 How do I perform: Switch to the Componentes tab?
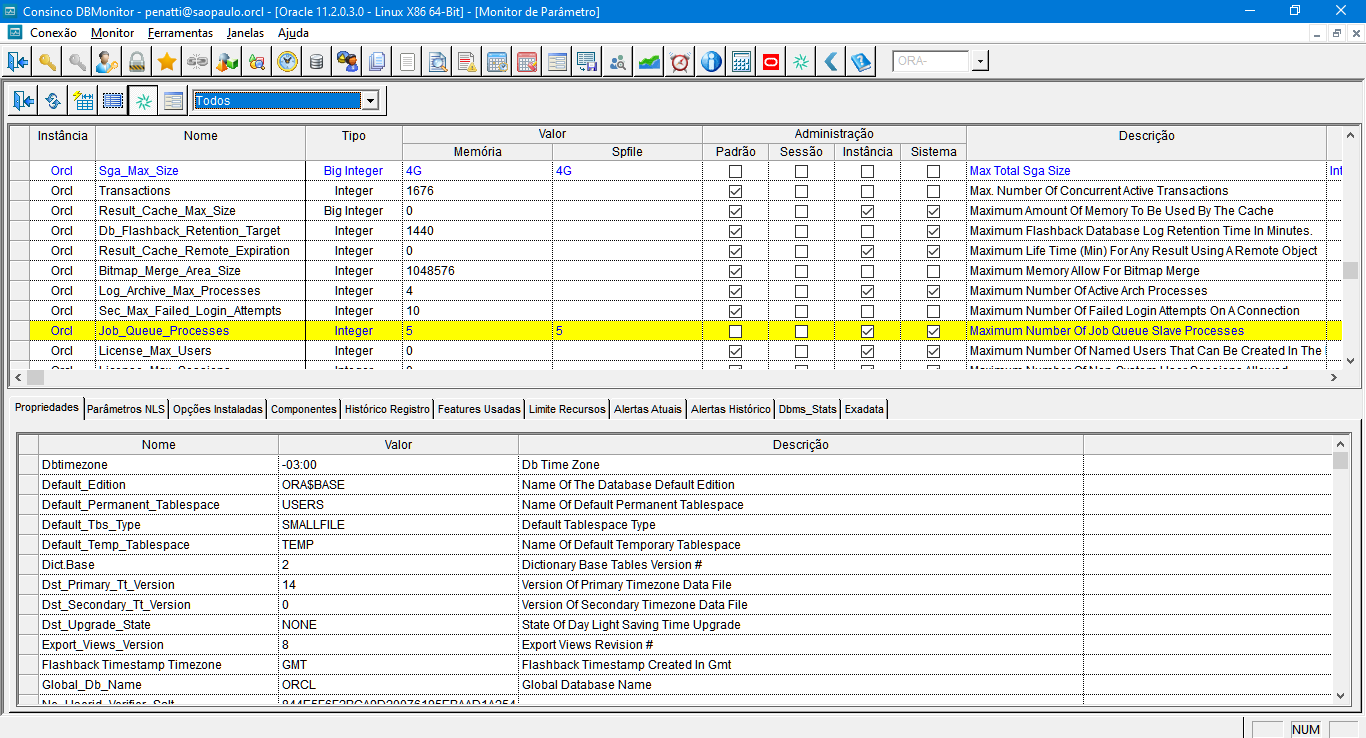click(x=304, y=409)
